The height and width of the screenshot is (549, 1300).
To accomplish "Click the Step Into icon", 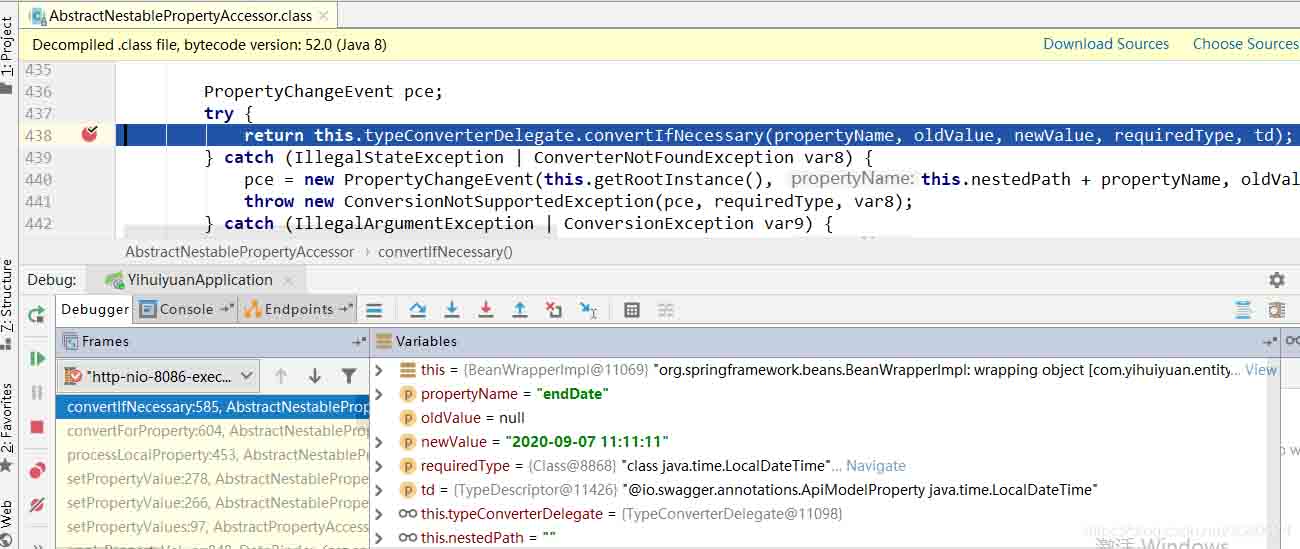I will coord(452,310).
